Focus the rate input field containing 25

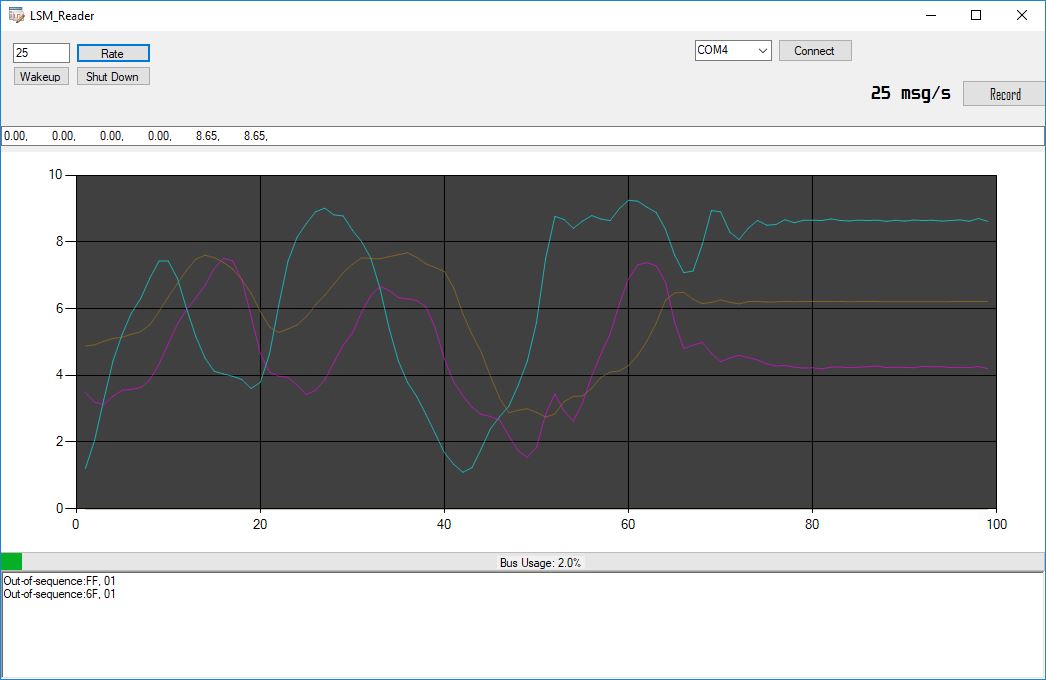point(41,53)
